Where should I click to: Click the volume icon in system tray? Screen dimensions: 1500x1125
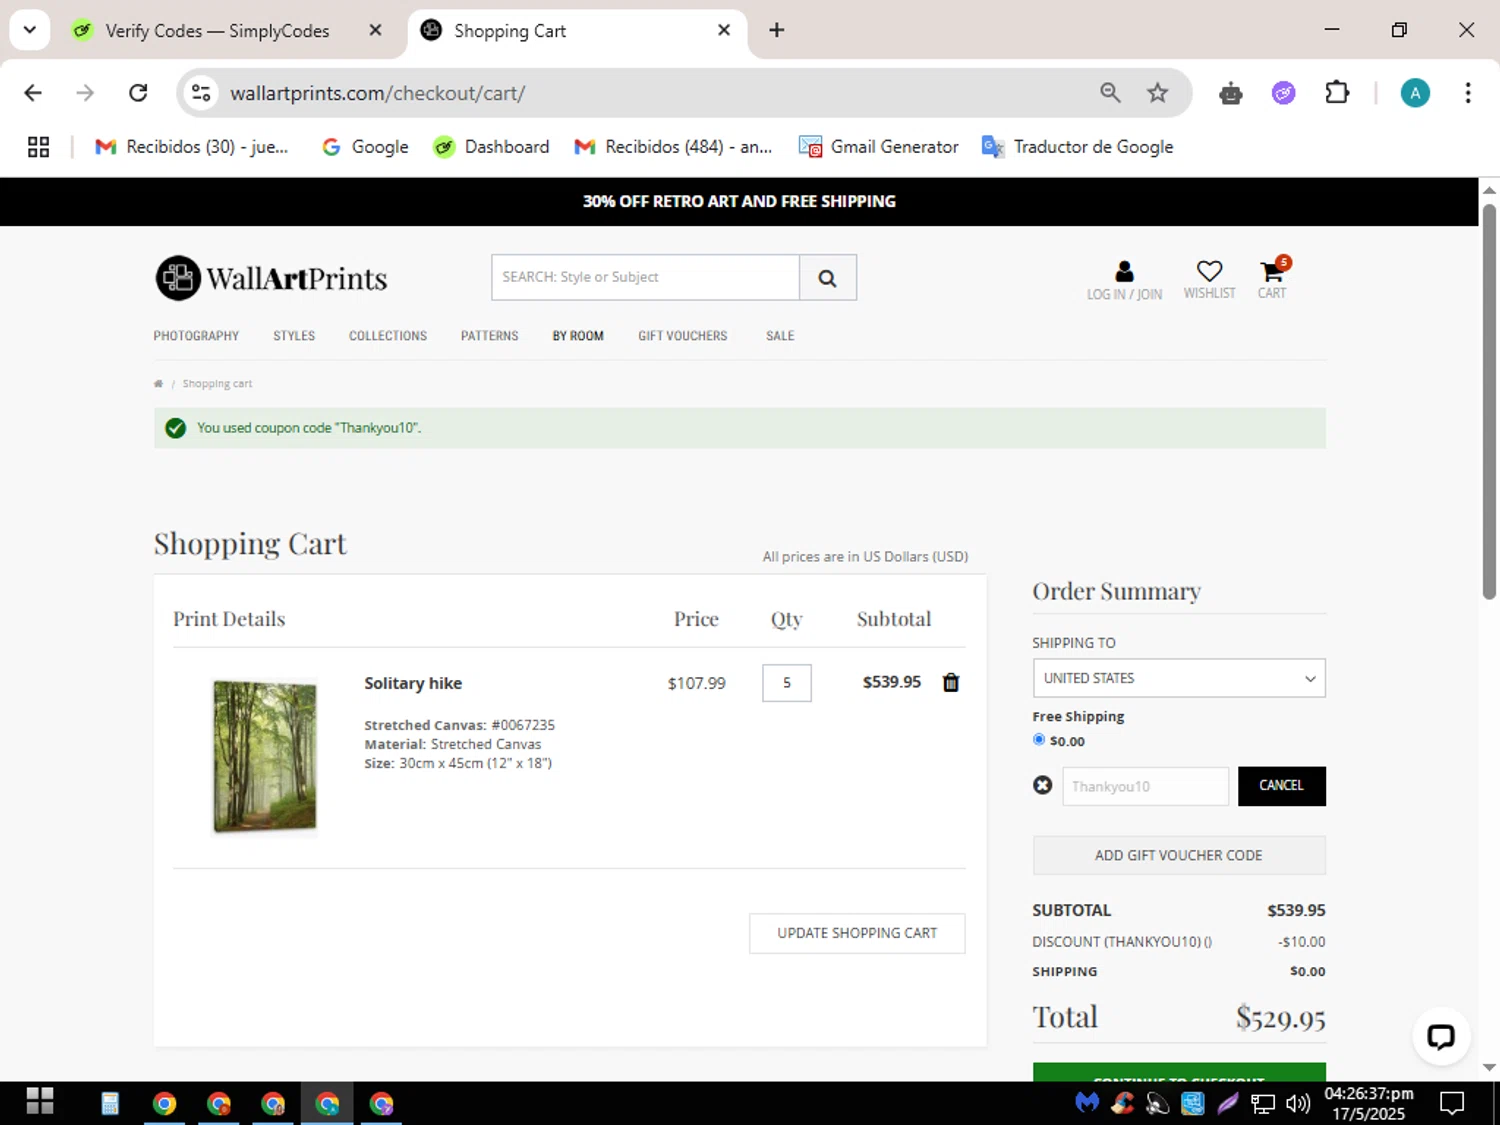tap(1298, 1103)
